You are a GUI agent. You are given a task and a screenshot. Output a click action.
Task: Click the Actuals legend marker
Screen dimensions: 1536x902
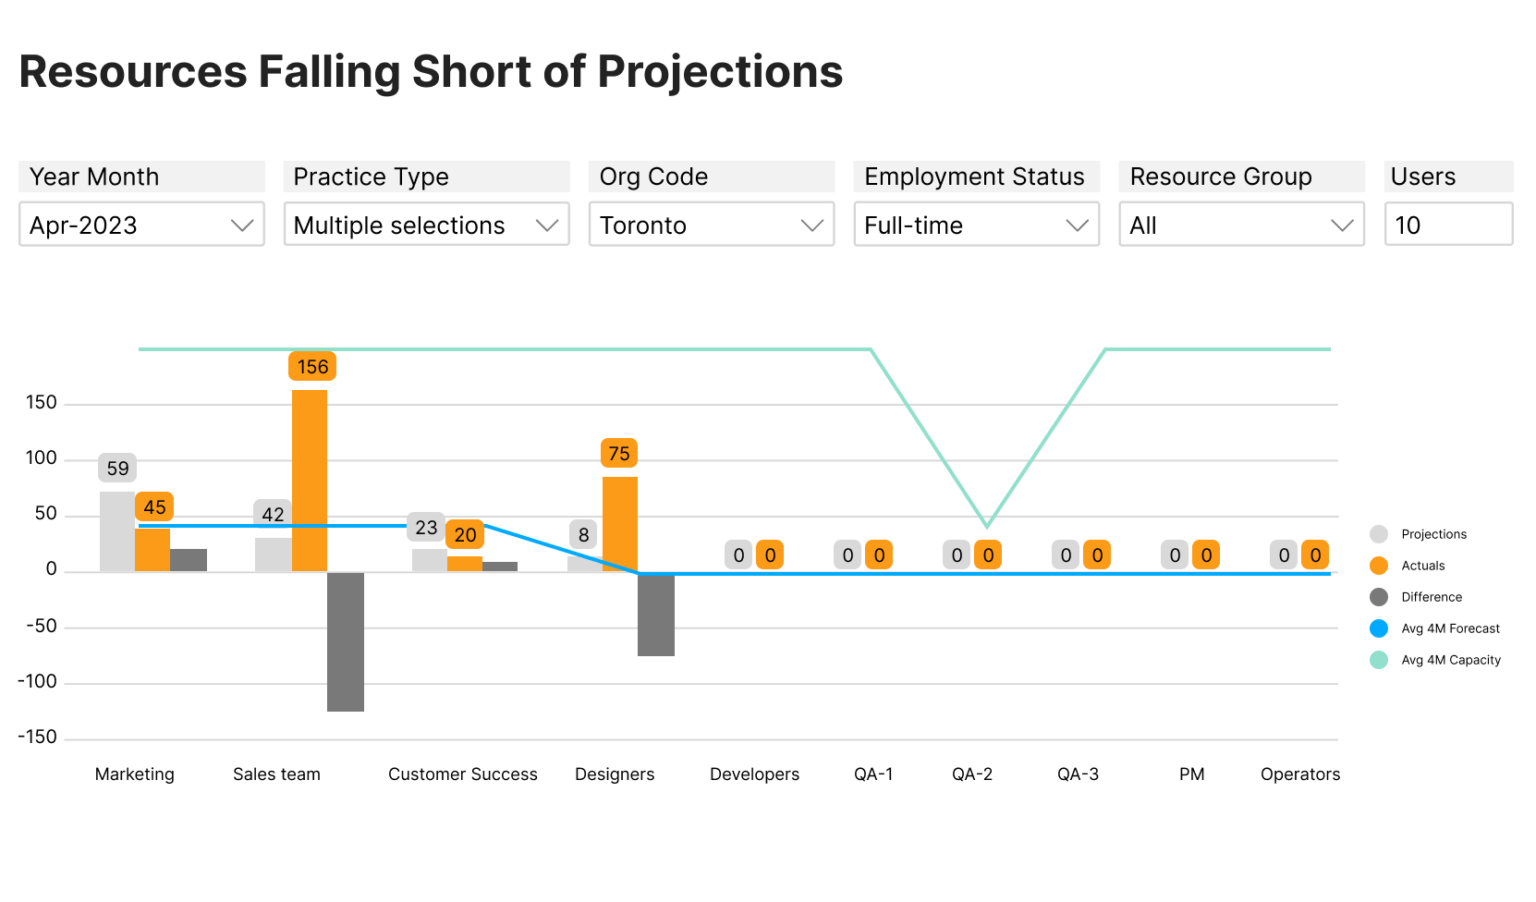click(1380, 565)
